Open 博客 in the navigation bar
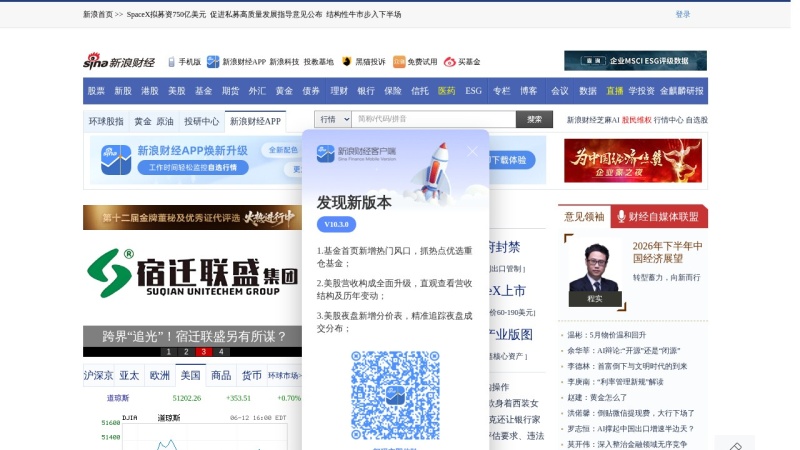Screen dimensions: 800x450 coord(529,91)
